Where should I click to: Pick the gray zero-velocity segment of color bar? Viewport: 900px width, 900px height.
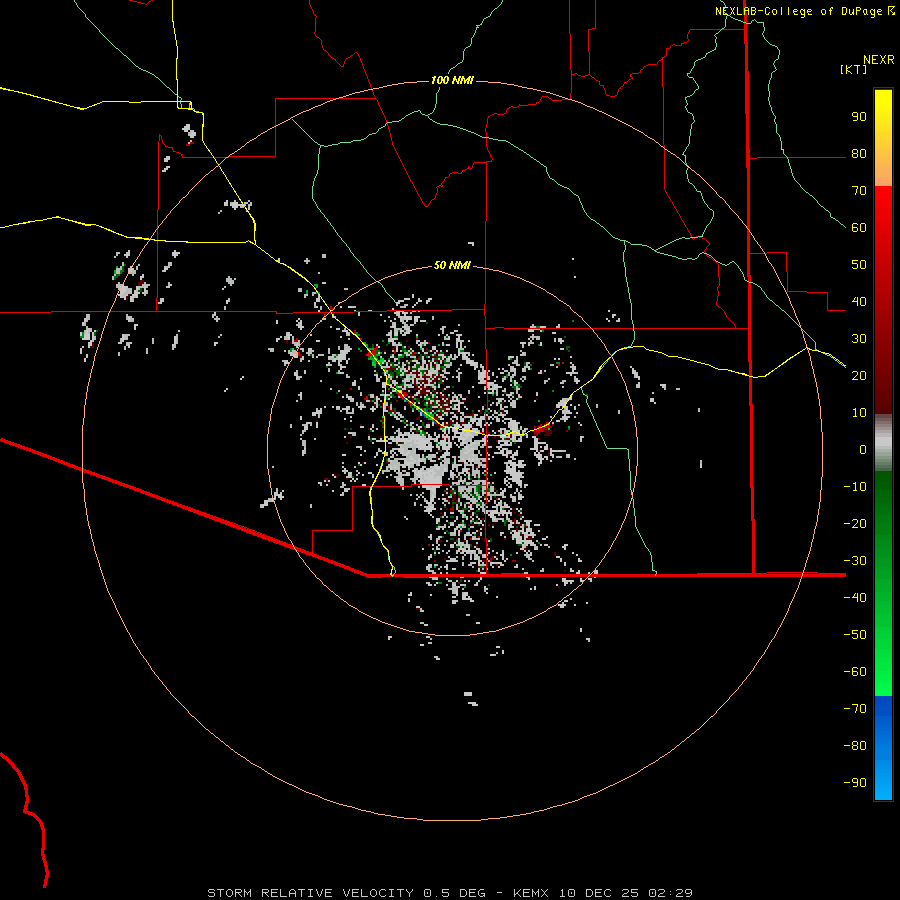click(x=883, y=443)
